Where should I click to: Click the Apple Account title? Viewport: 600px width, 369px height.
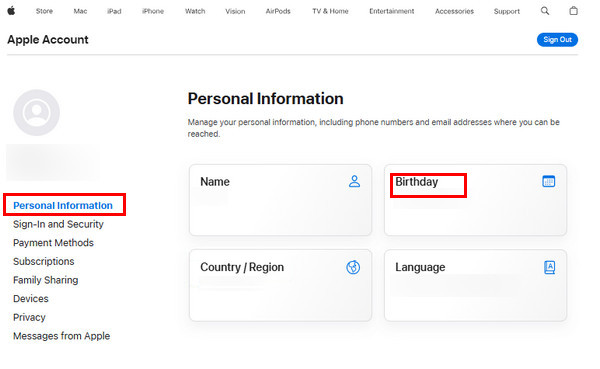(x=48, y=40)
